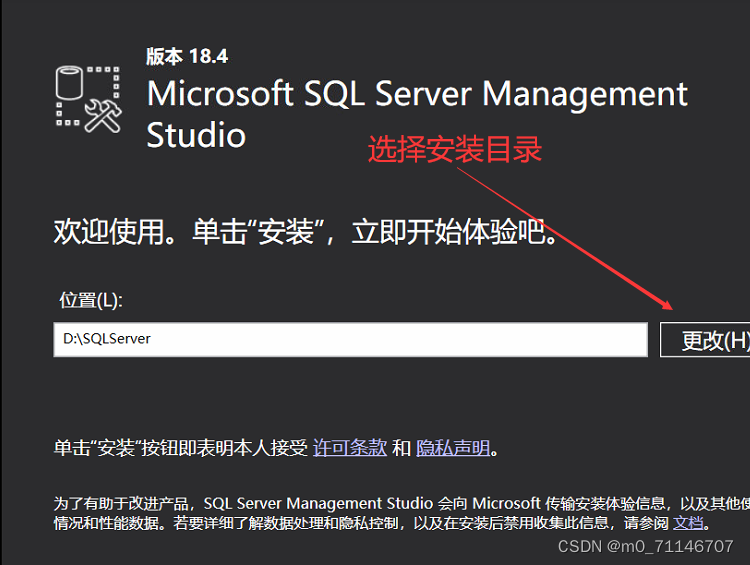Click the 位置(L): location label
Image resolution: width=750 pixels, height=565 pixels.
(91, 300)
